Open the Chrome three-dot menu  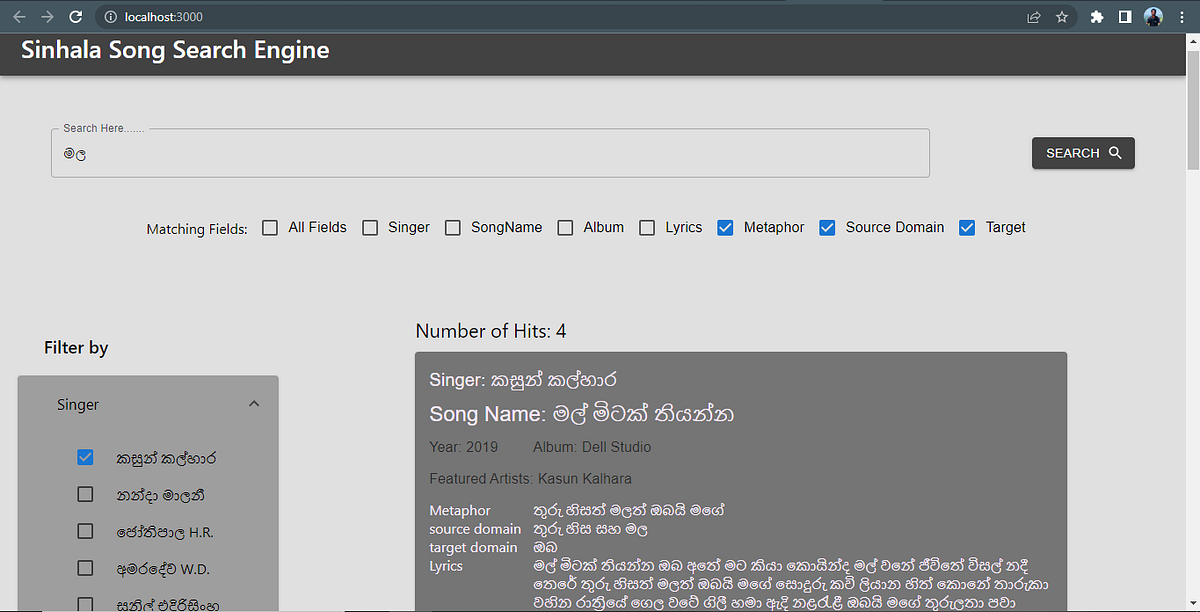pos(1181,16)
